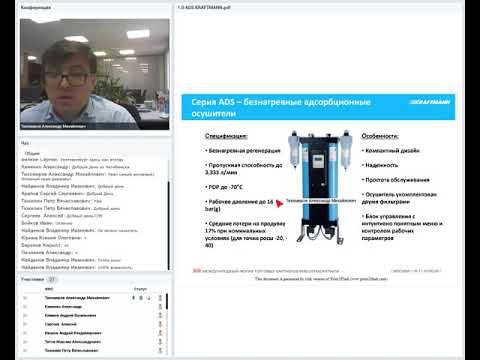The image size is (480, 360).
Task: Select participant Титов Максим Александрович in list
Action: coord(72,342)
